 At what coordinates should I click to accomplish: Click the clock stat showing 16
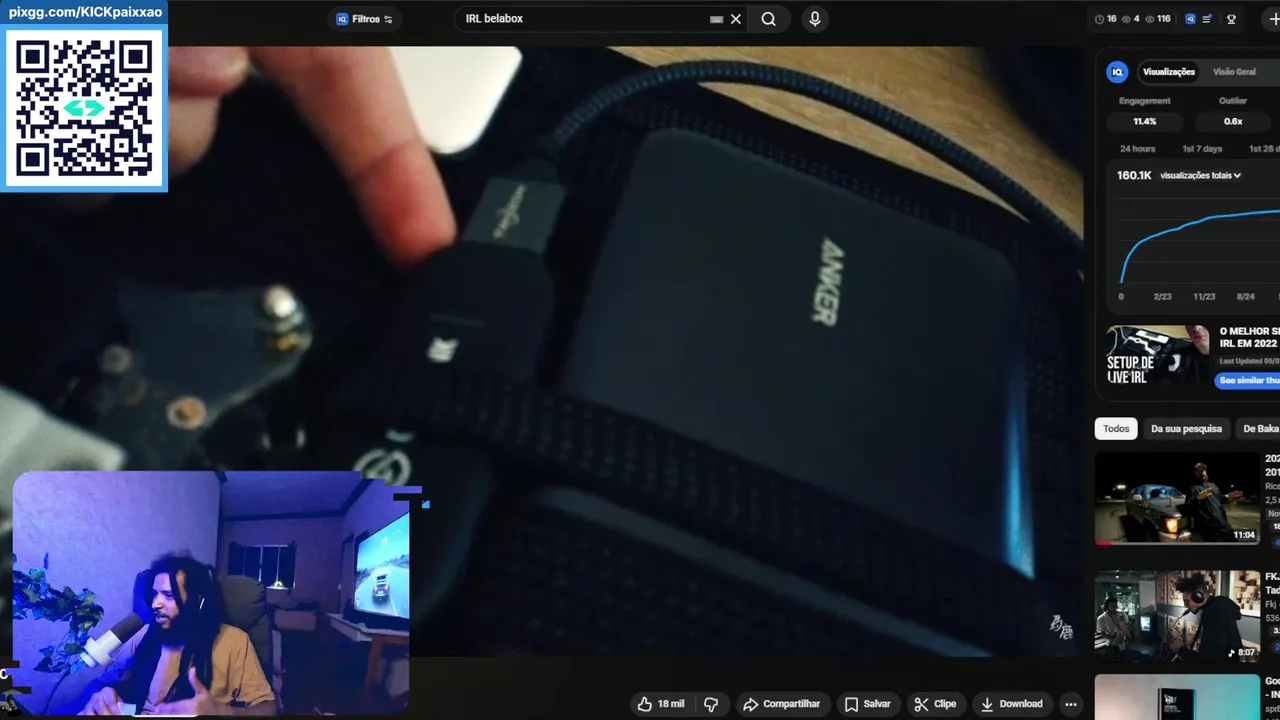(1105, 19)
